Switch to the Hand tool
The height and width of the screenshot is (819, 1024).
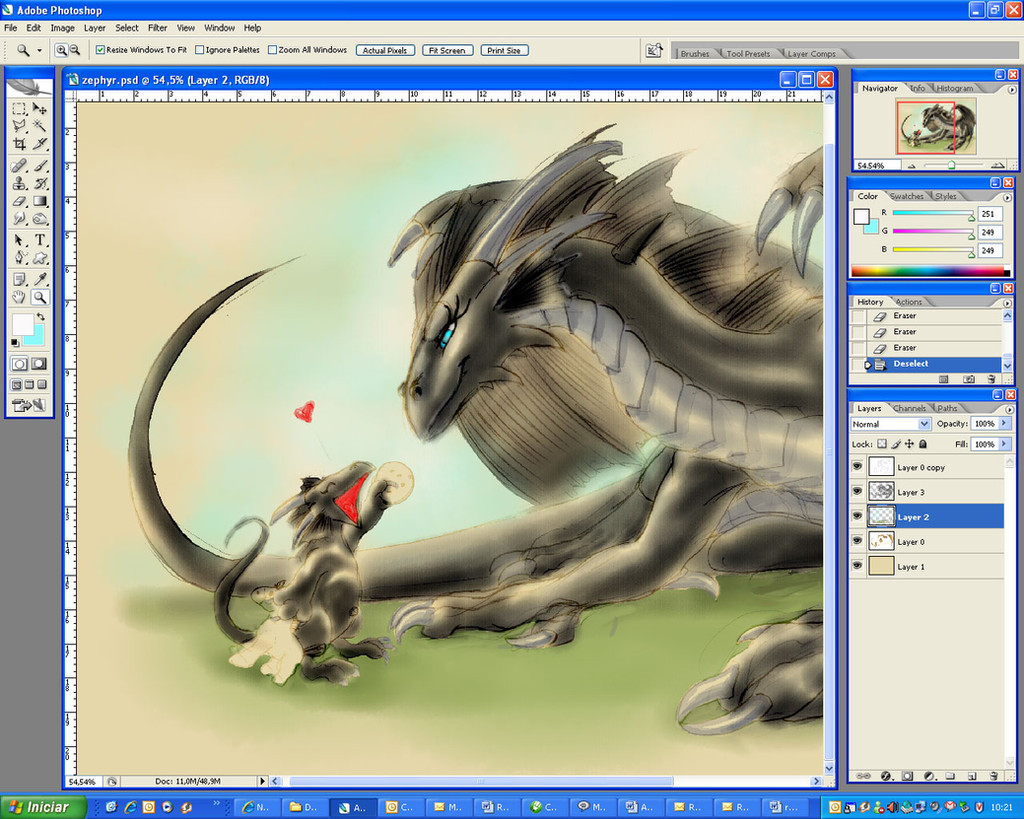[19, 297]
